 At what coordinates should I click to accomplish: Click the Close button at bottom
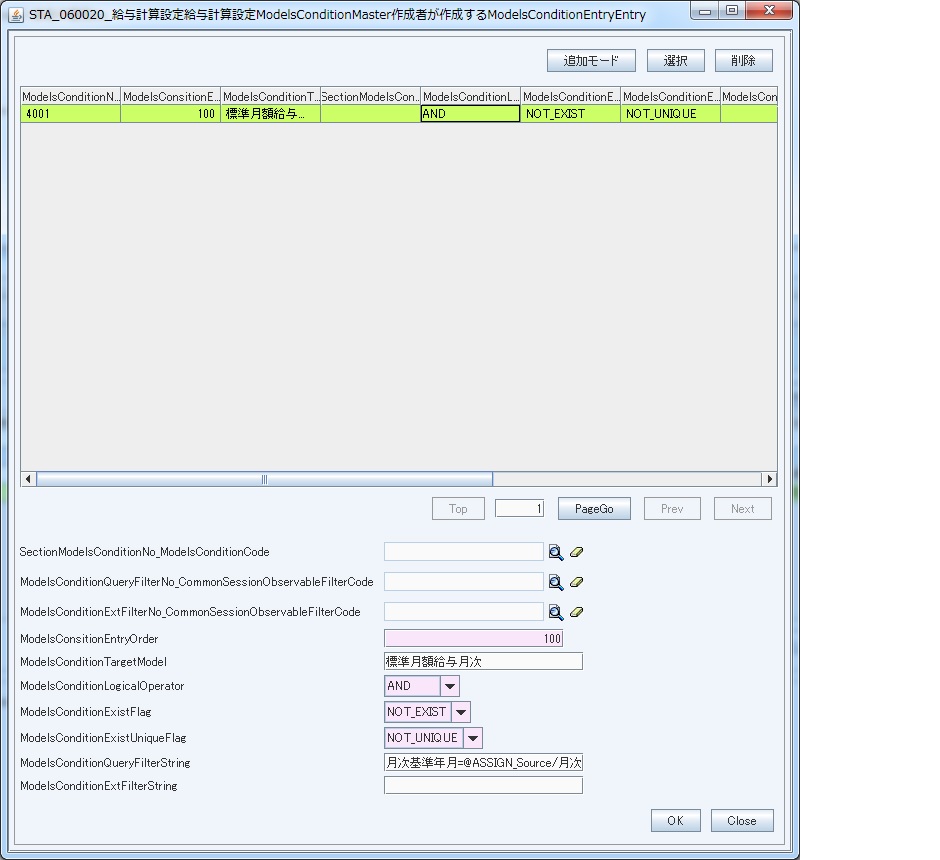tap(742, 820)
